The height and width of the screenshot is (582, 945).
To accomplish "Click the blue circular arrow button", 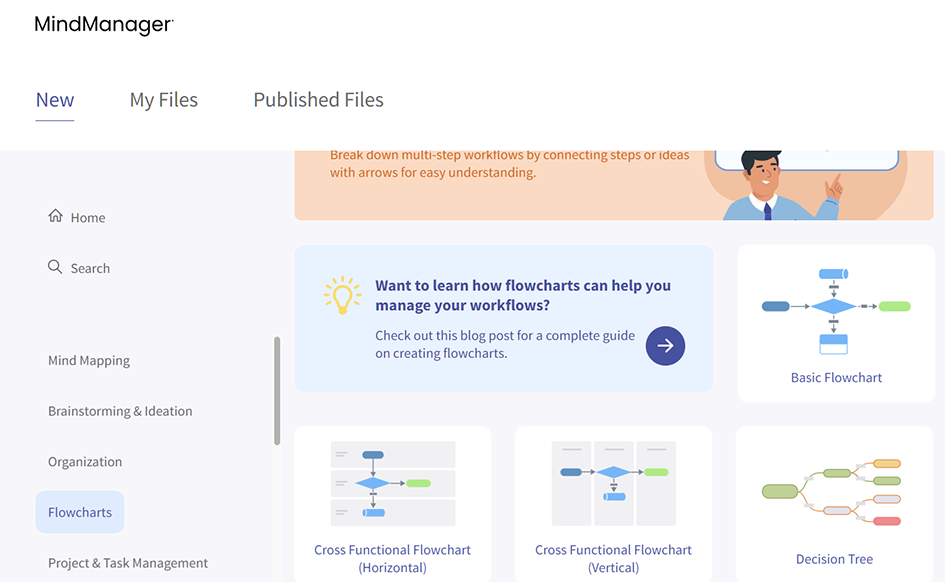I will (x=665, y=346).
